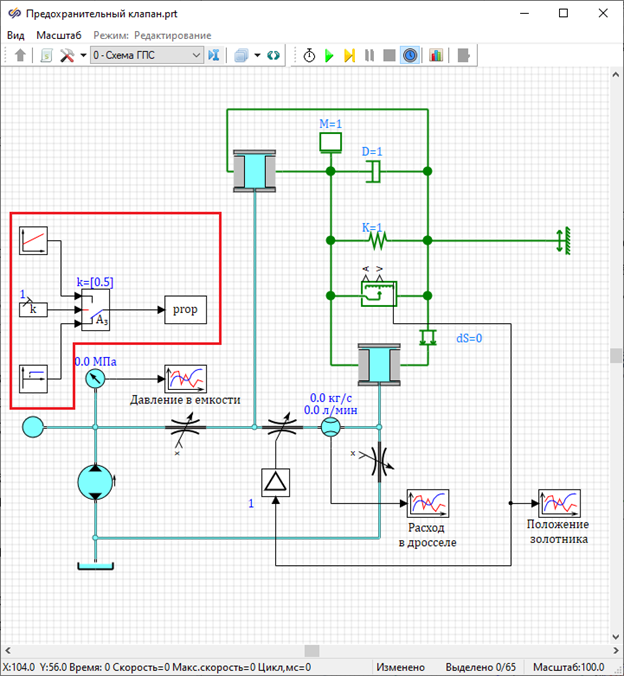Click the yellow step-forward simulation icon

click(x=349, y=56)
